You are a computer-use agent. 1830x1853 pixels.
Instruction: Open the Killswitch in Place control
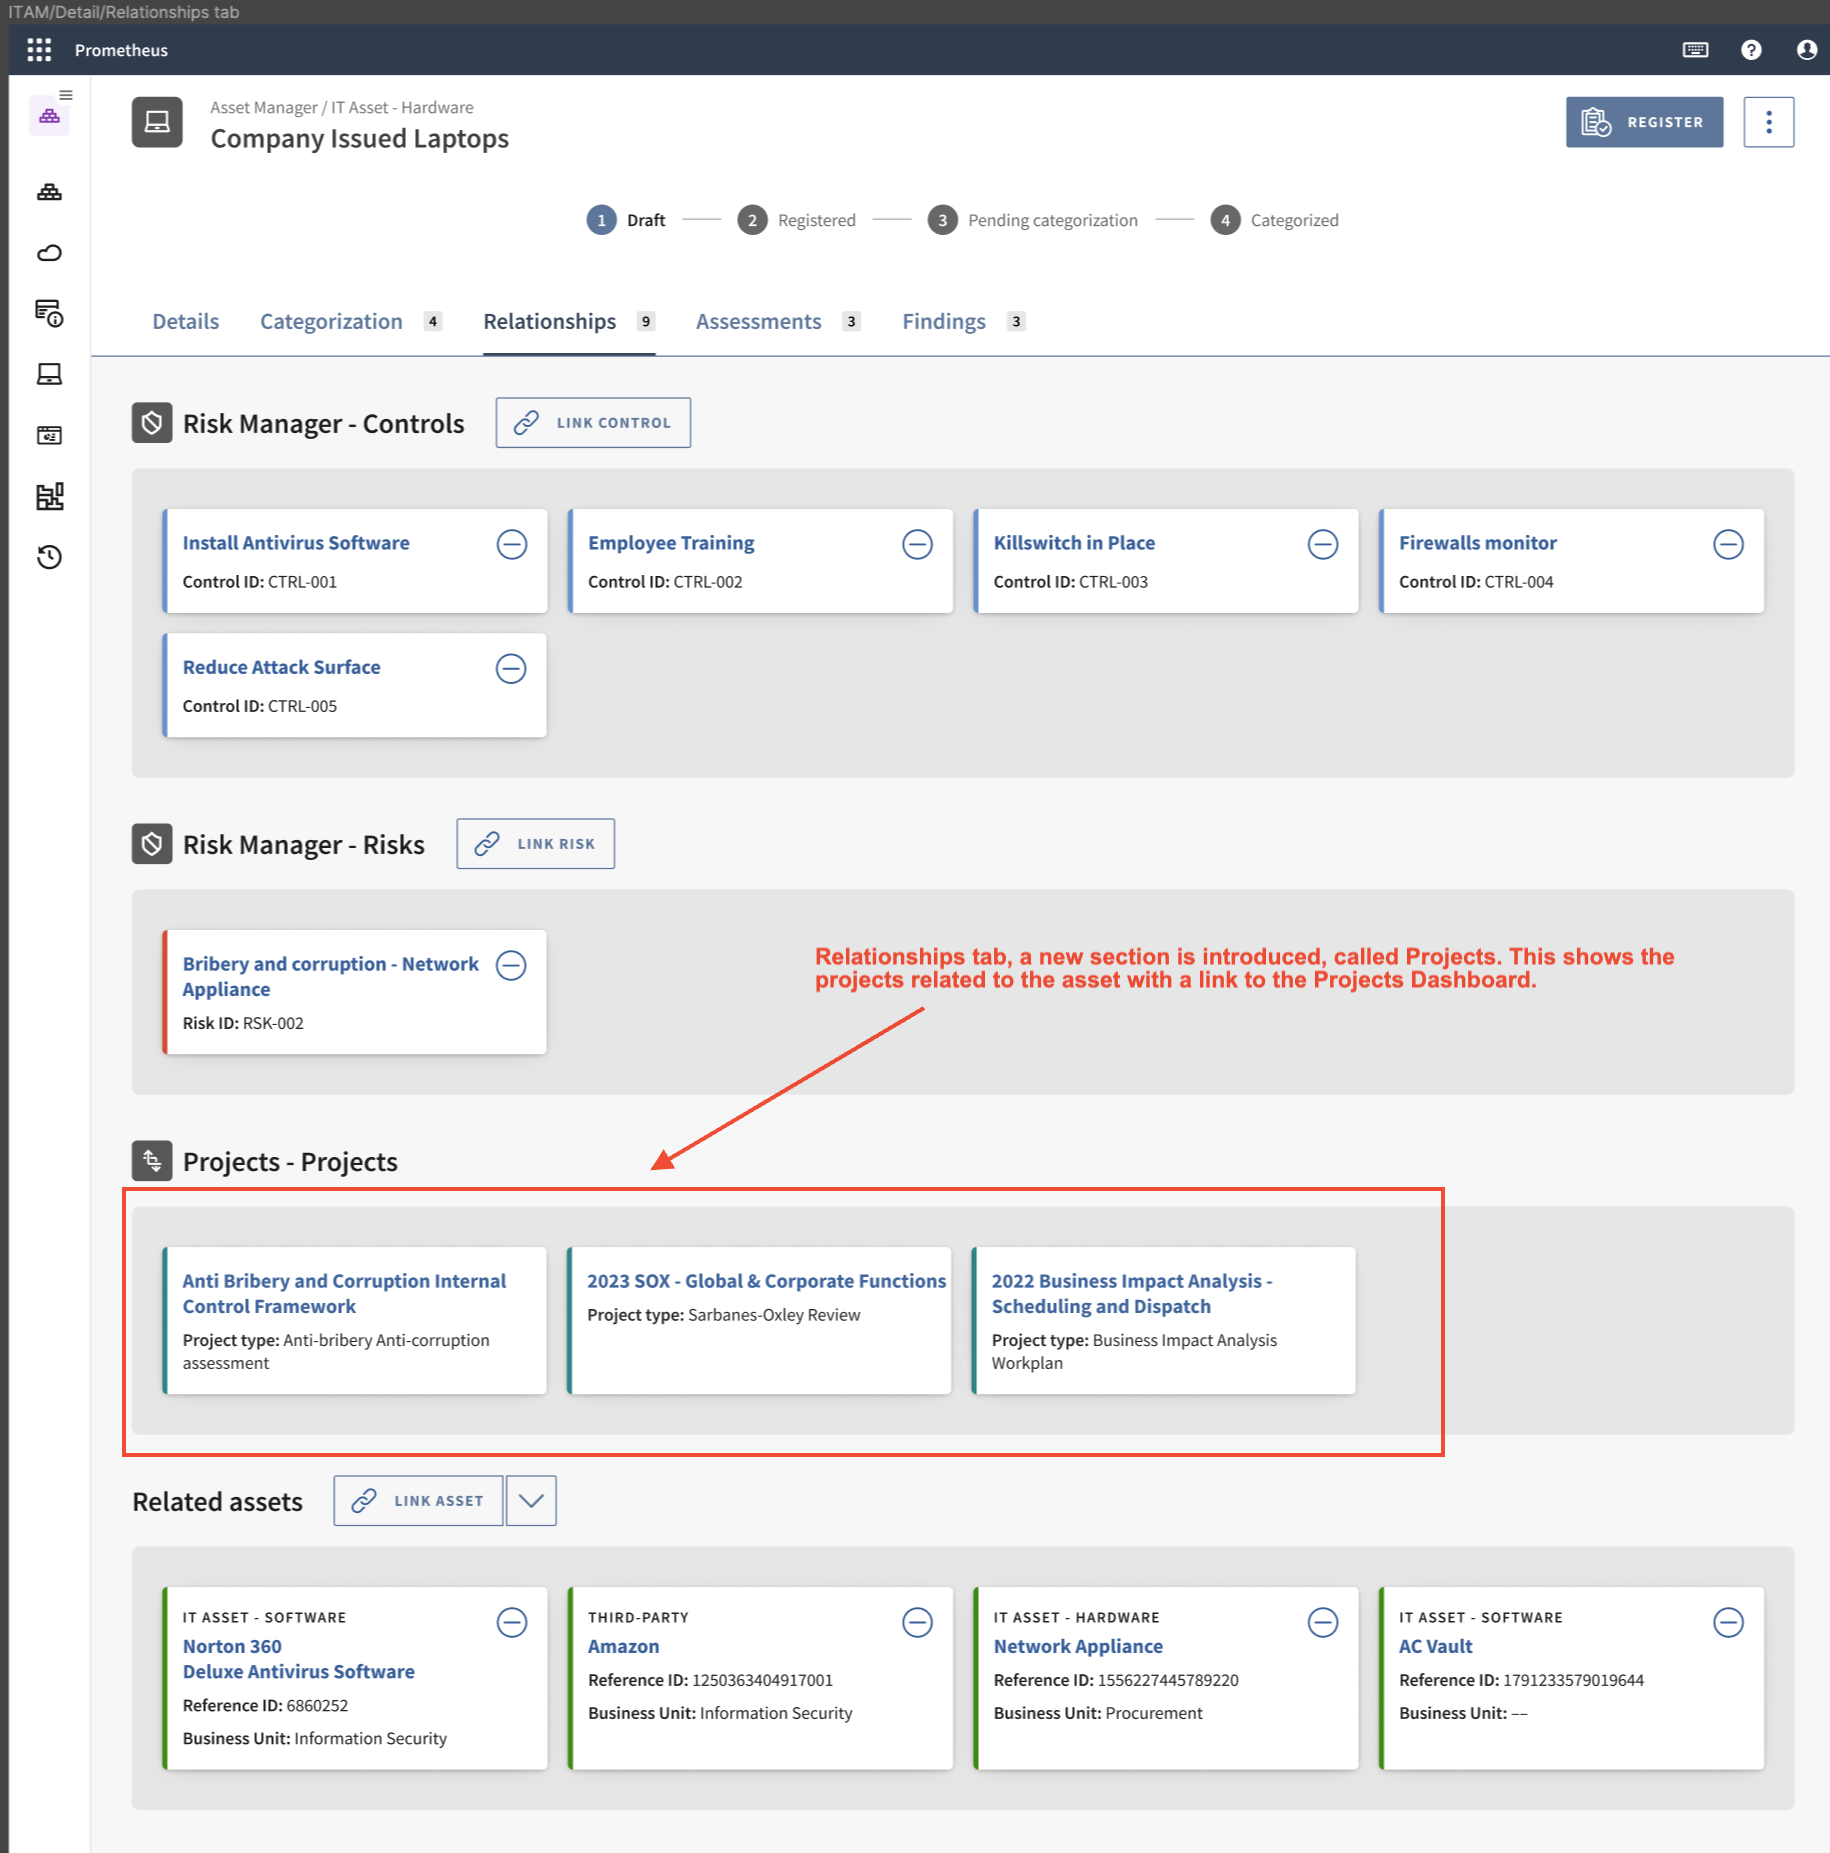[1073, 543]
